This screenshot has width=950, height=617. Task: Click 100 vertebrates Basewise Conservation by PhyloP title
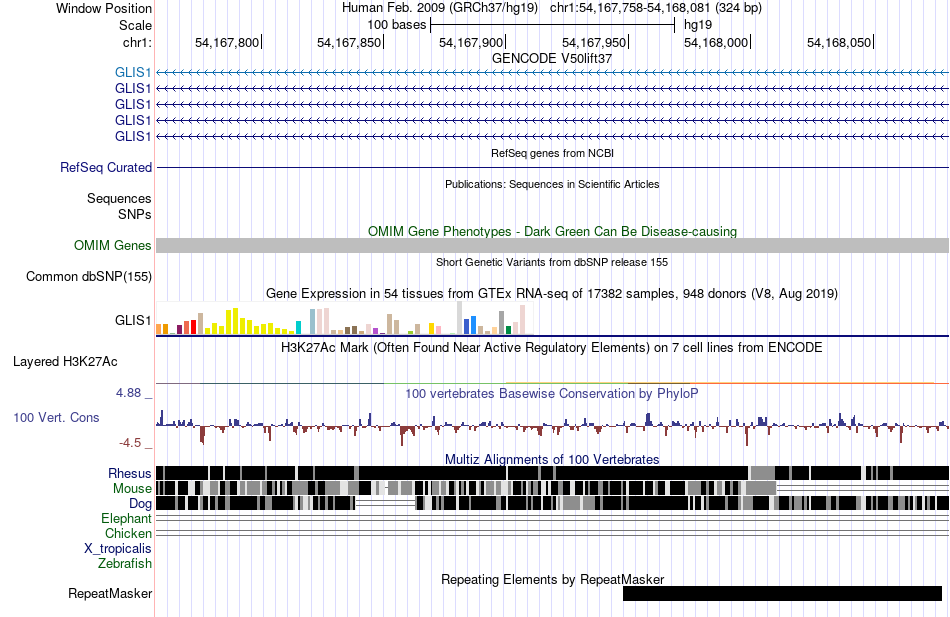552,394
